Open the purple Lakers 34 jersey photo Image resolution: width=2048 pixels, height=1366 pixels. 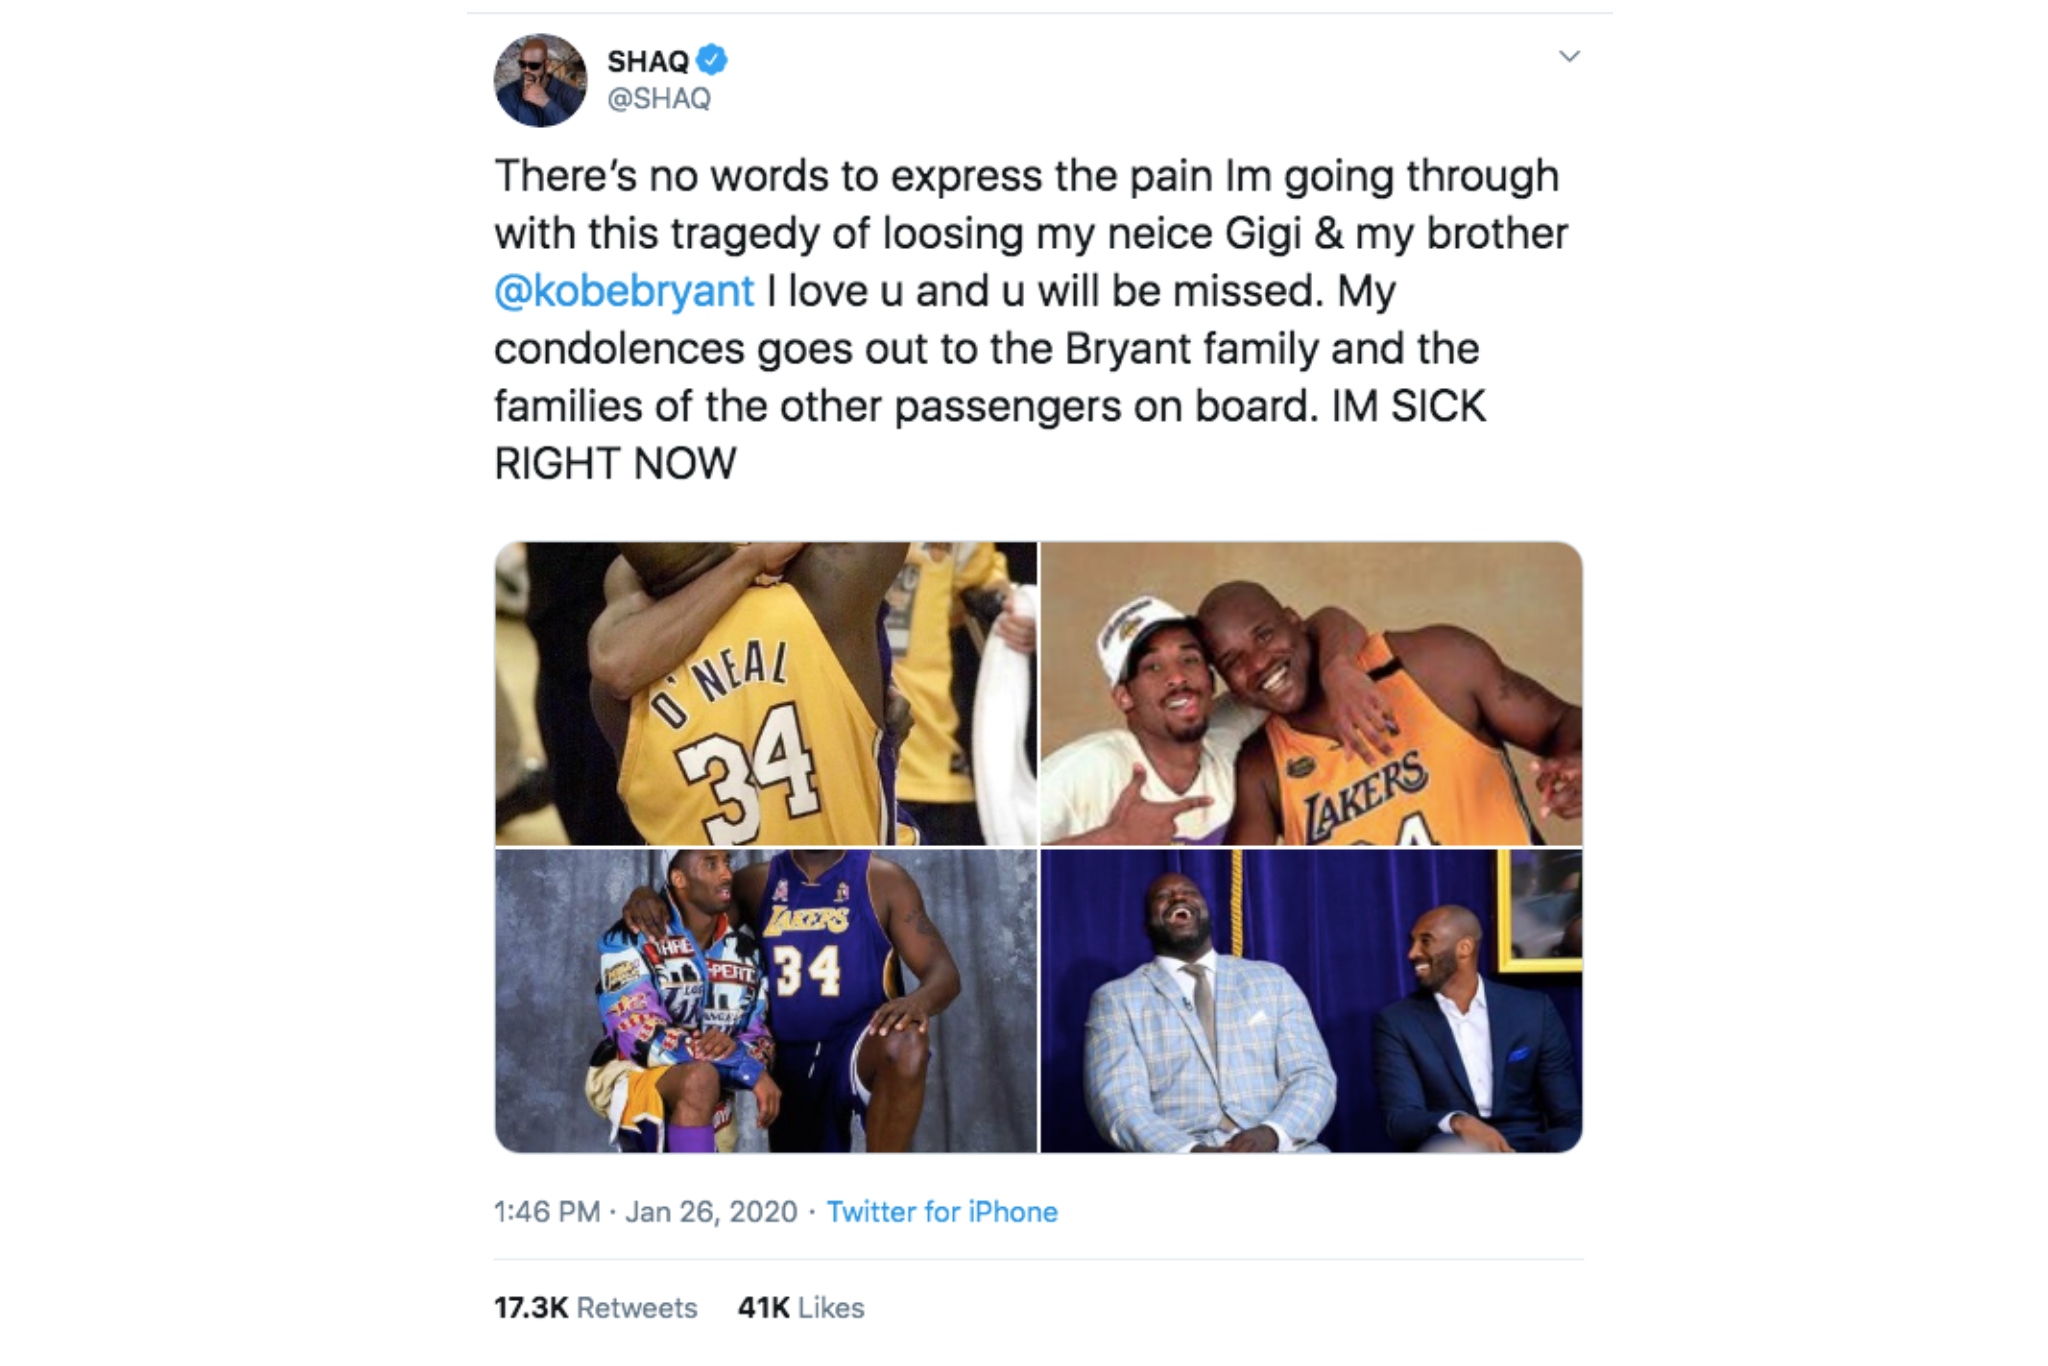tap(766, 1001)
